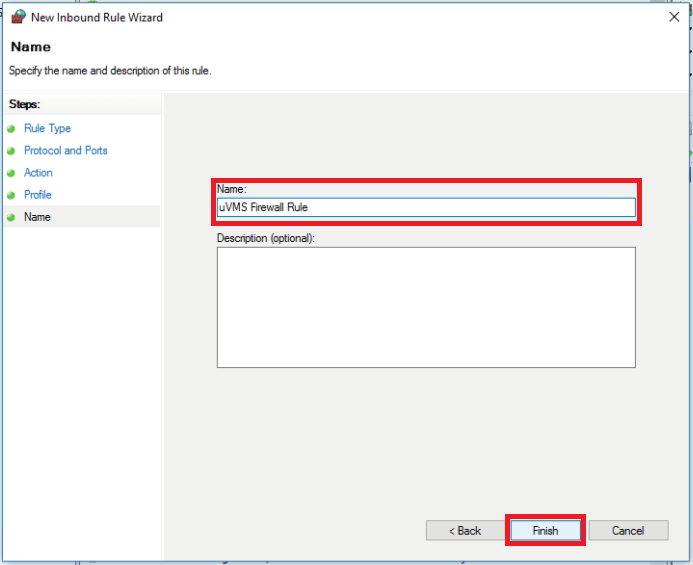Click the 'Name:' field label
Image resolution: width=693 pixels, height=565 pixels.
click(231, 189)
